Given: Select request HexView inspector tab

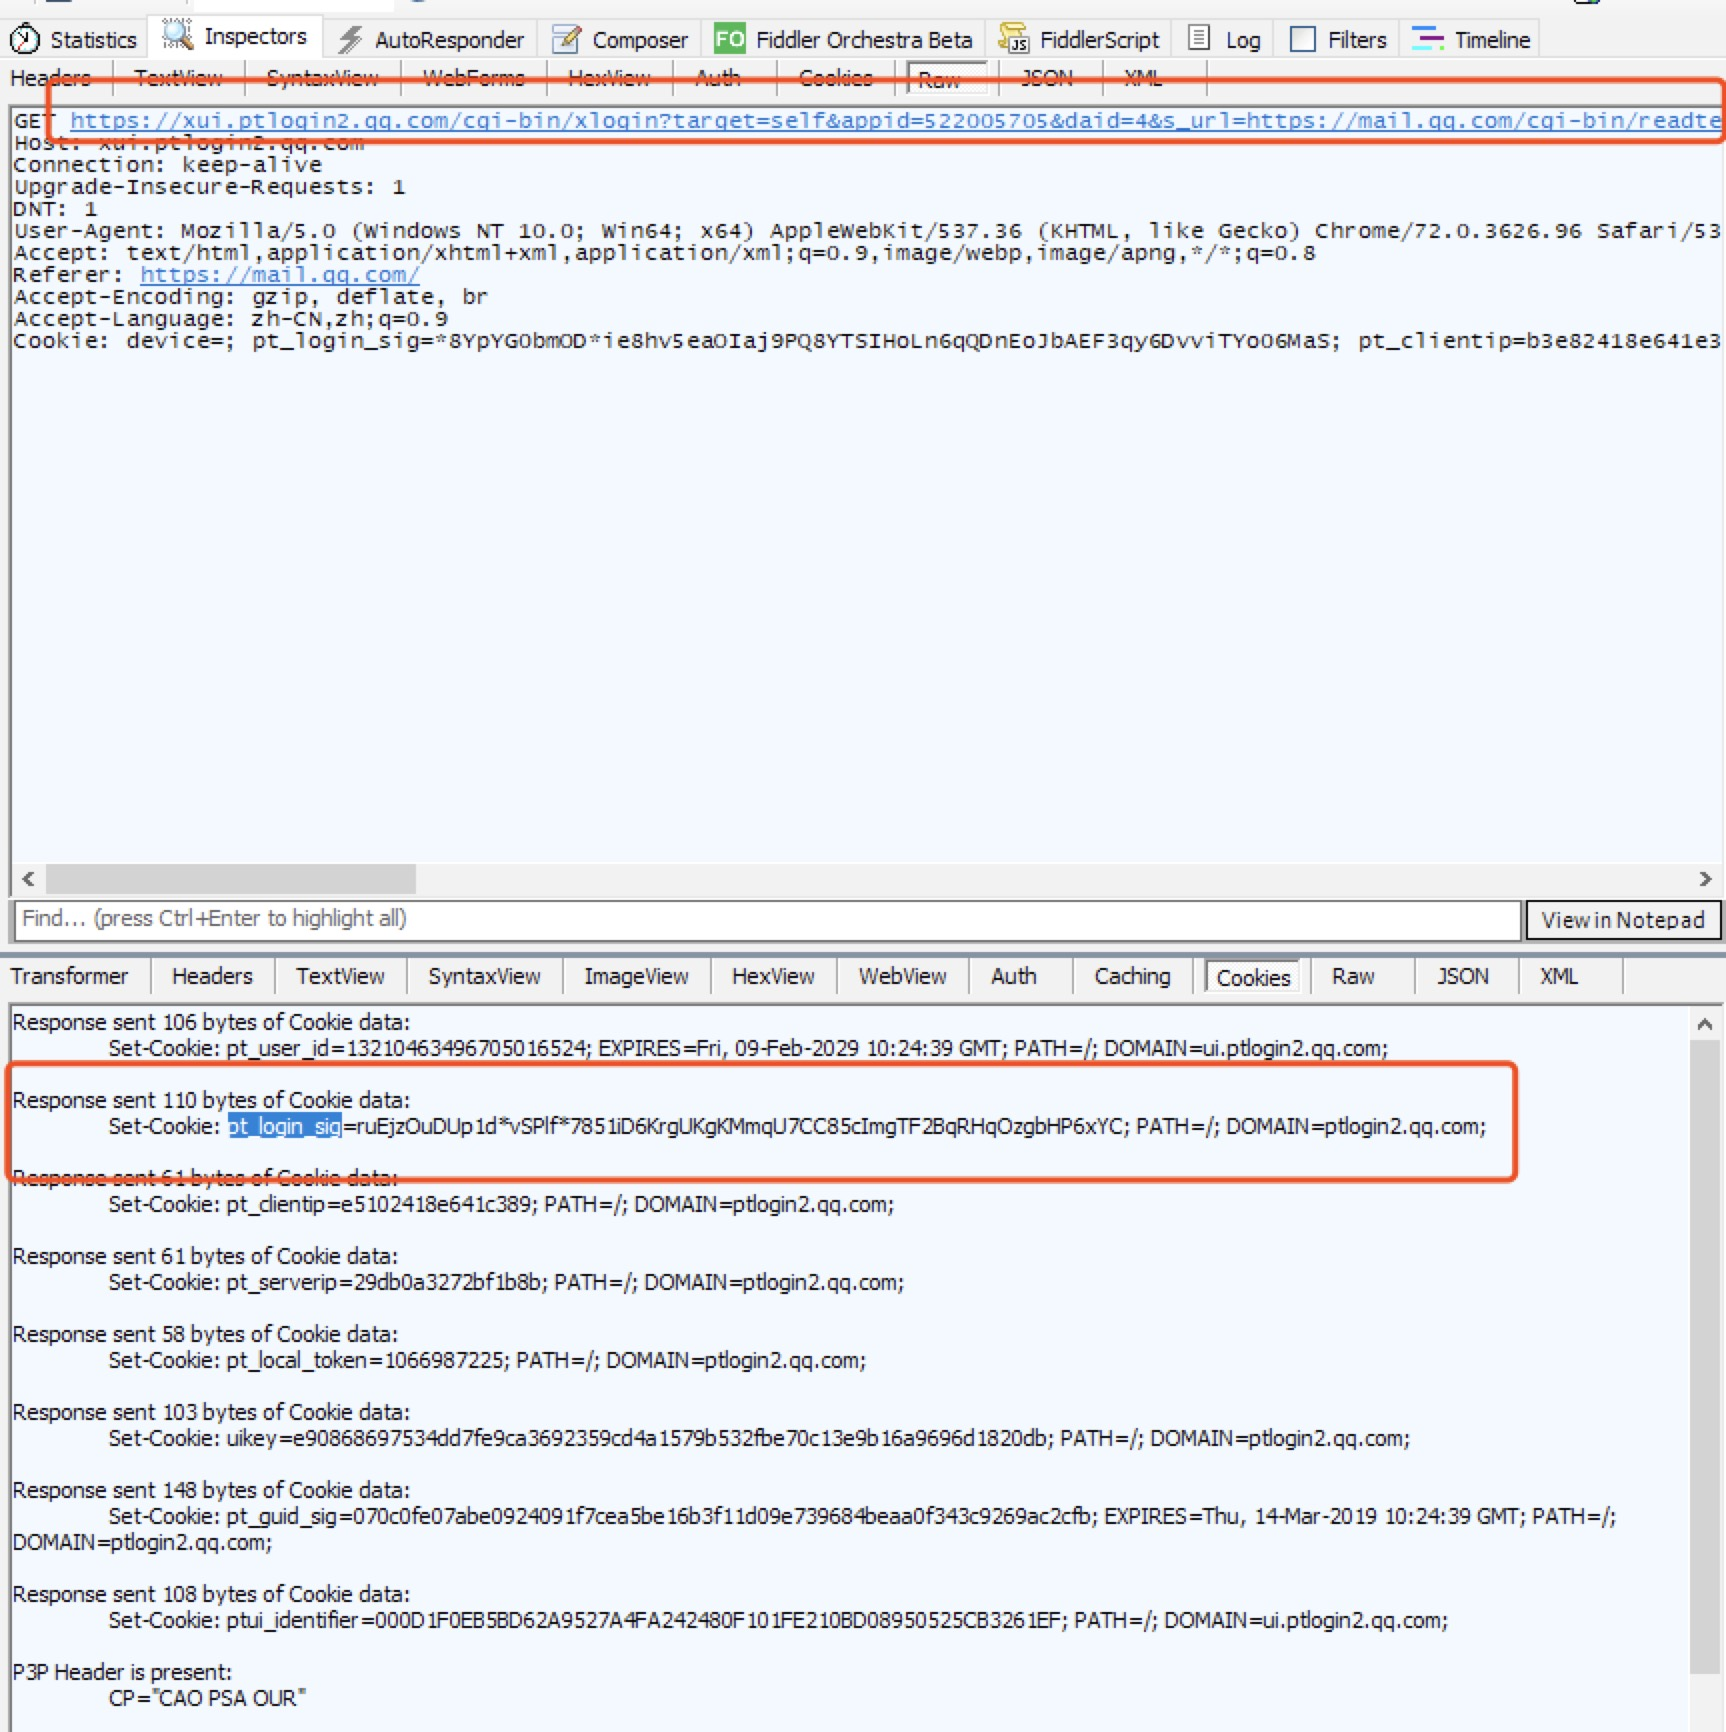Looking at the screenshot, I should tap(609, 78).
